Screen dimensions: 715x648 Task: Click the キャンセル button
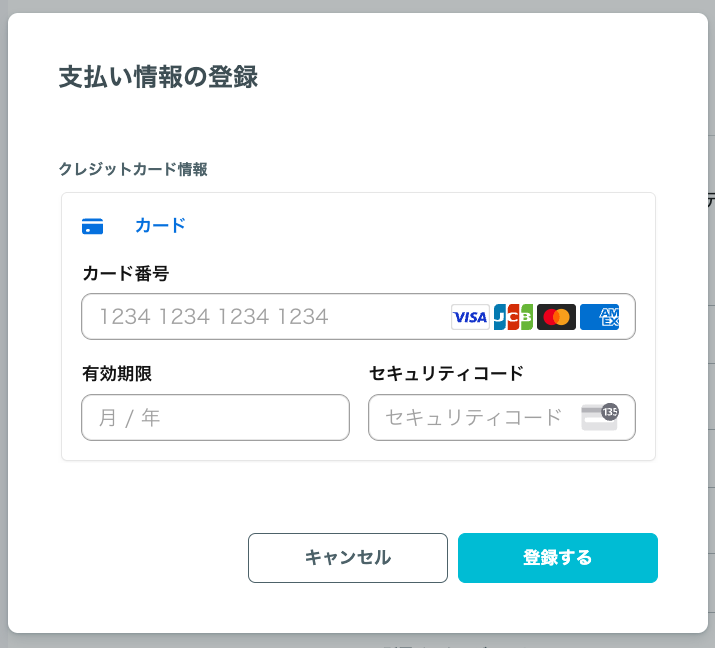[x=348, y=558]
